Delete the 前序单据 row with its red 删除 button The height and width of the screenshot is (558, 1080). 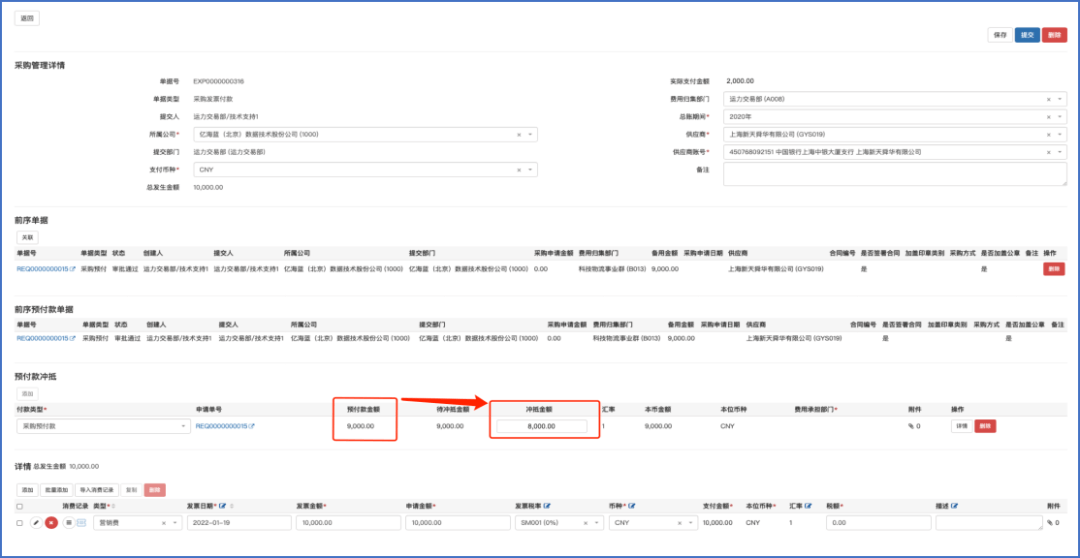coord(1054,269)
